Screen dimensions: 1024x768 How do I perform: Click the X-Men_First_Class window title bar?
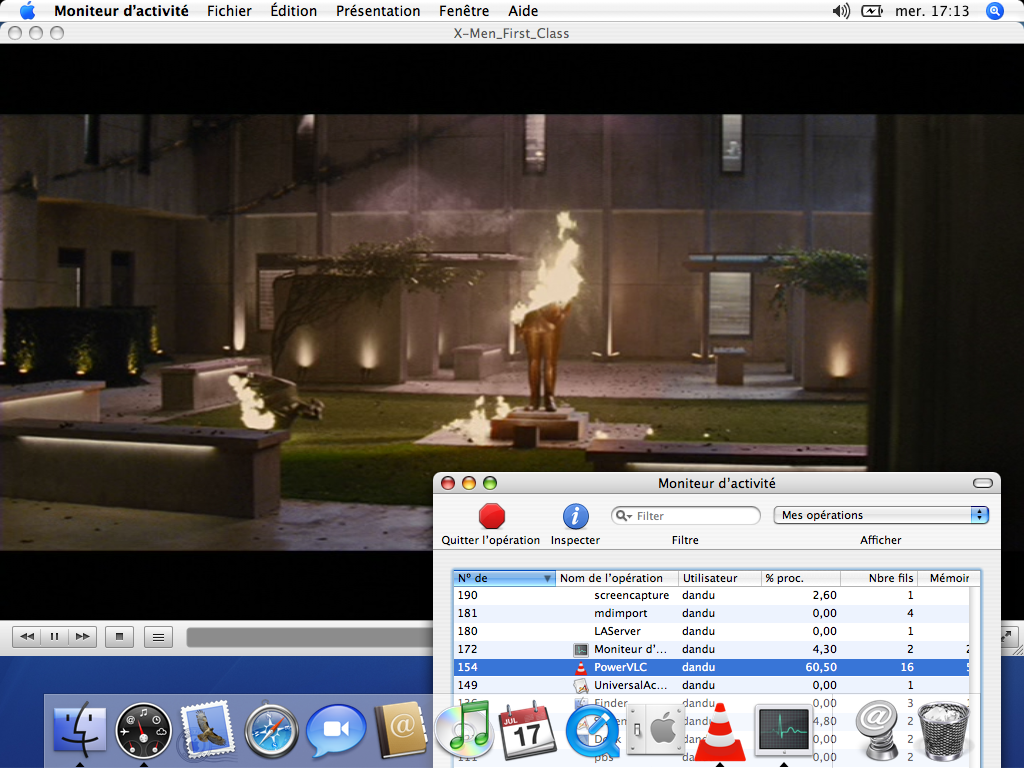(x=511, y=33)
